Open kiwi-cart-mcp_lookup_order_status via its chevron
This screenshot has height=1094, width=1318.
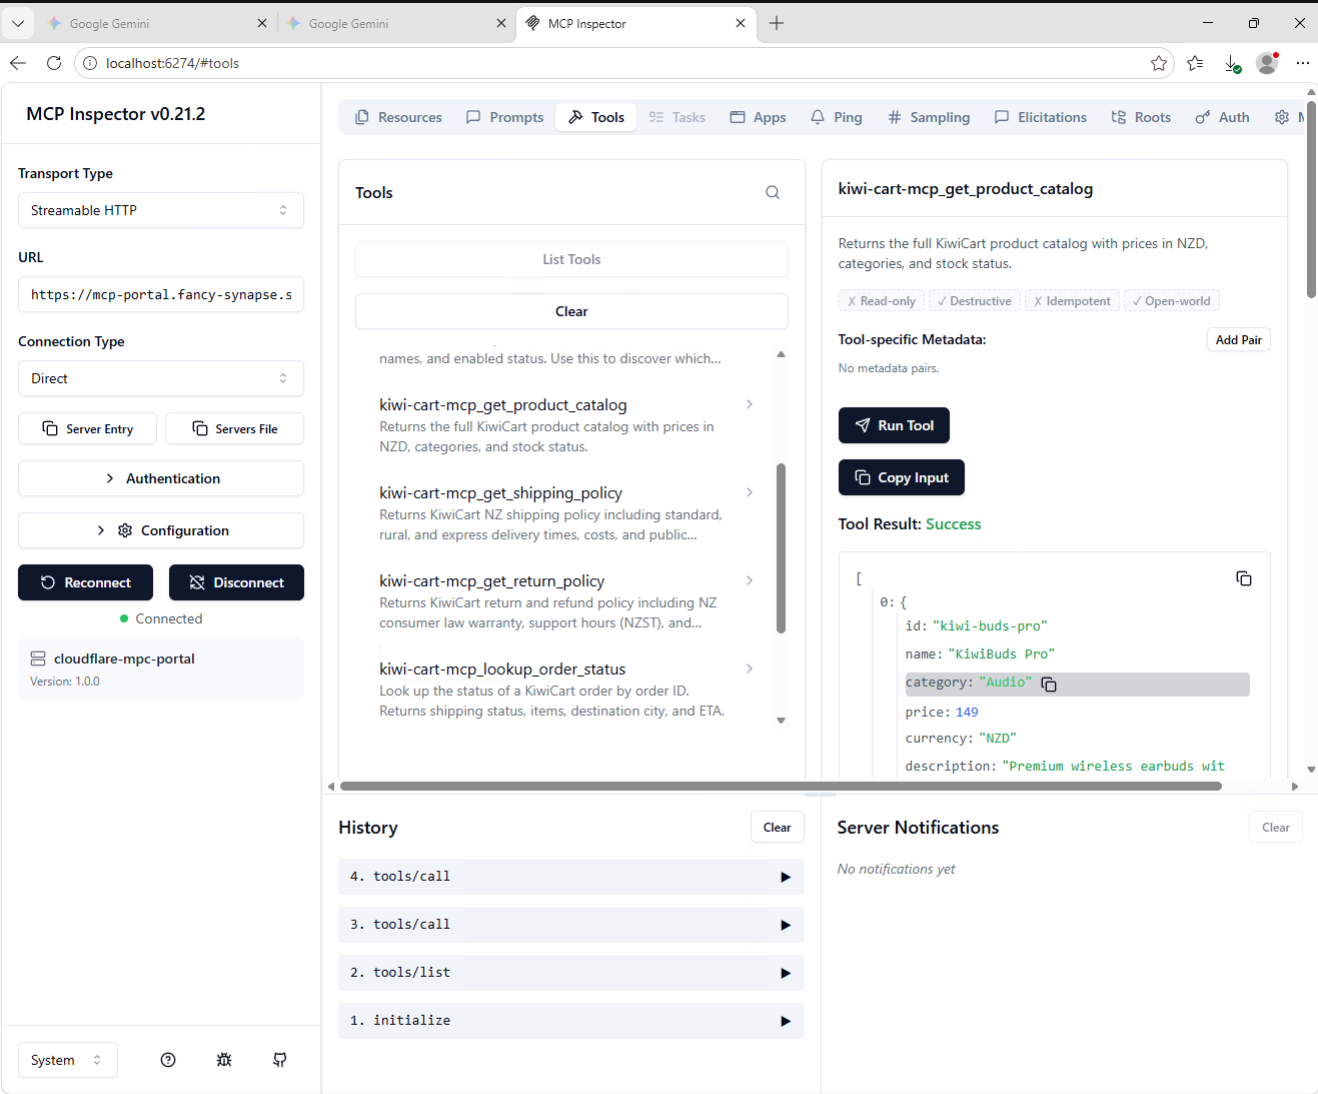tap(749, 668)
